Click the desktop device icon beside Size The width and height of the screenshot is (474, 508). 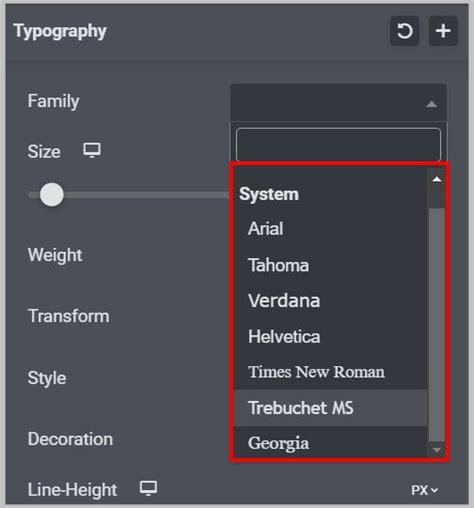[92, 151]
